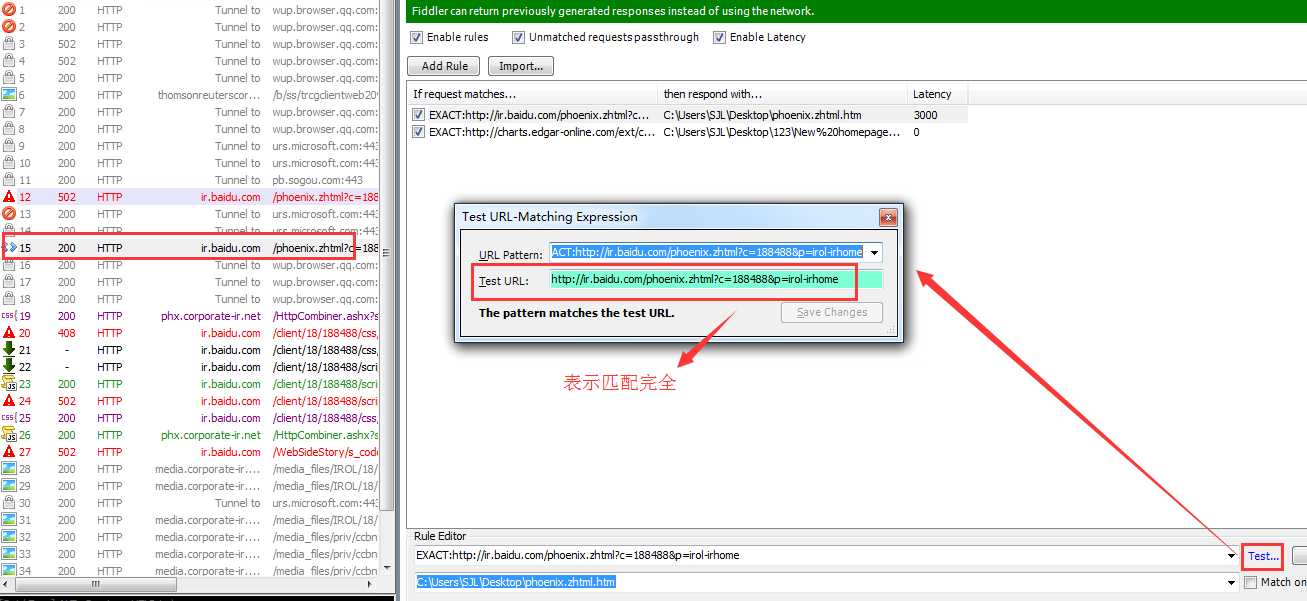The width and height of the screenshot is (1307, 601).
Task: Click latency value 0 of second rule
Action: 917,132
